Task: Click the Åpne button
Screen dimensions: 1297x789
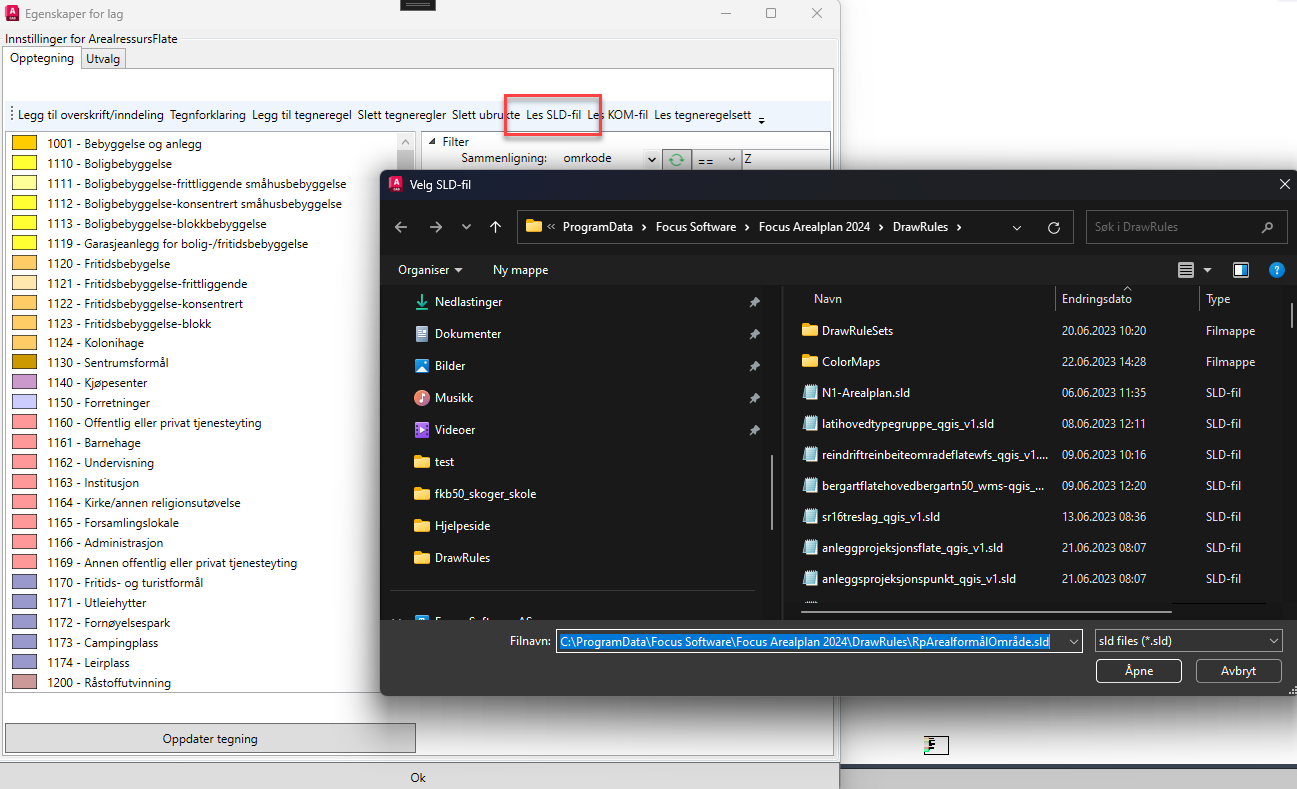Action: [x=1139, y=671]
